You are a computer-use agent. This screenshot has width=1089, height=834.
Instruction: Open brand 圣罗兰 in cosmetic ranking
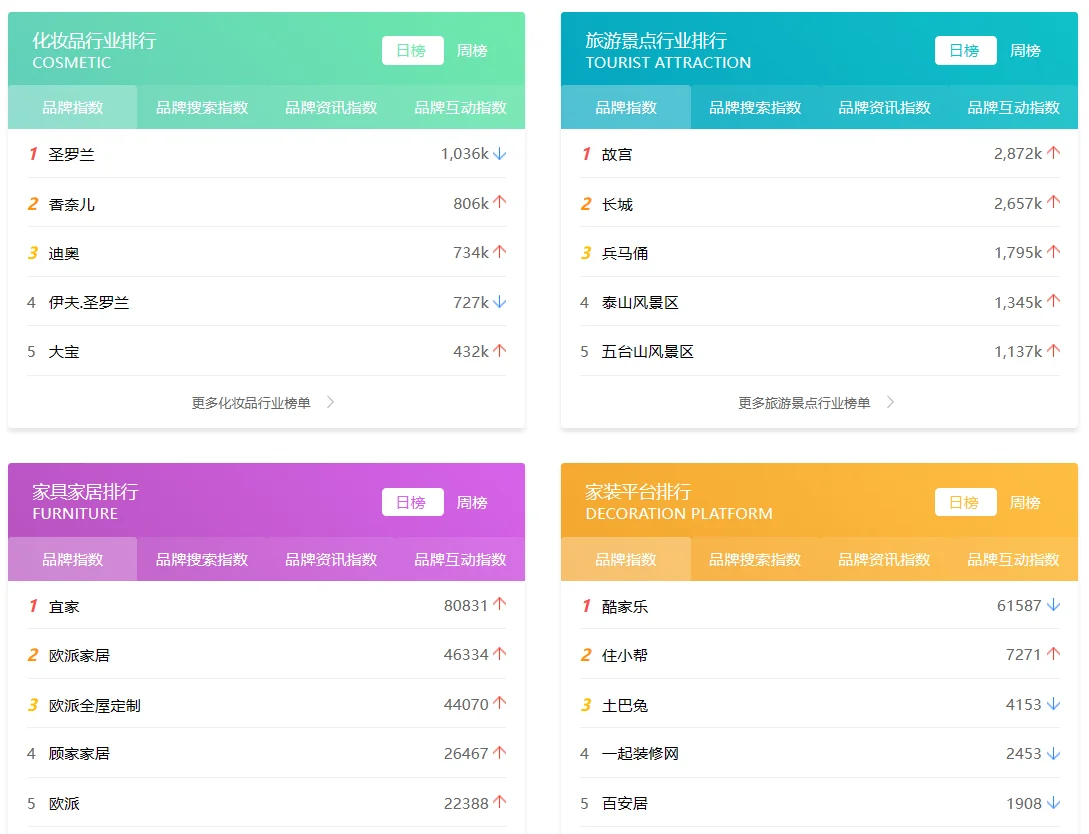[x=72, y=154]
